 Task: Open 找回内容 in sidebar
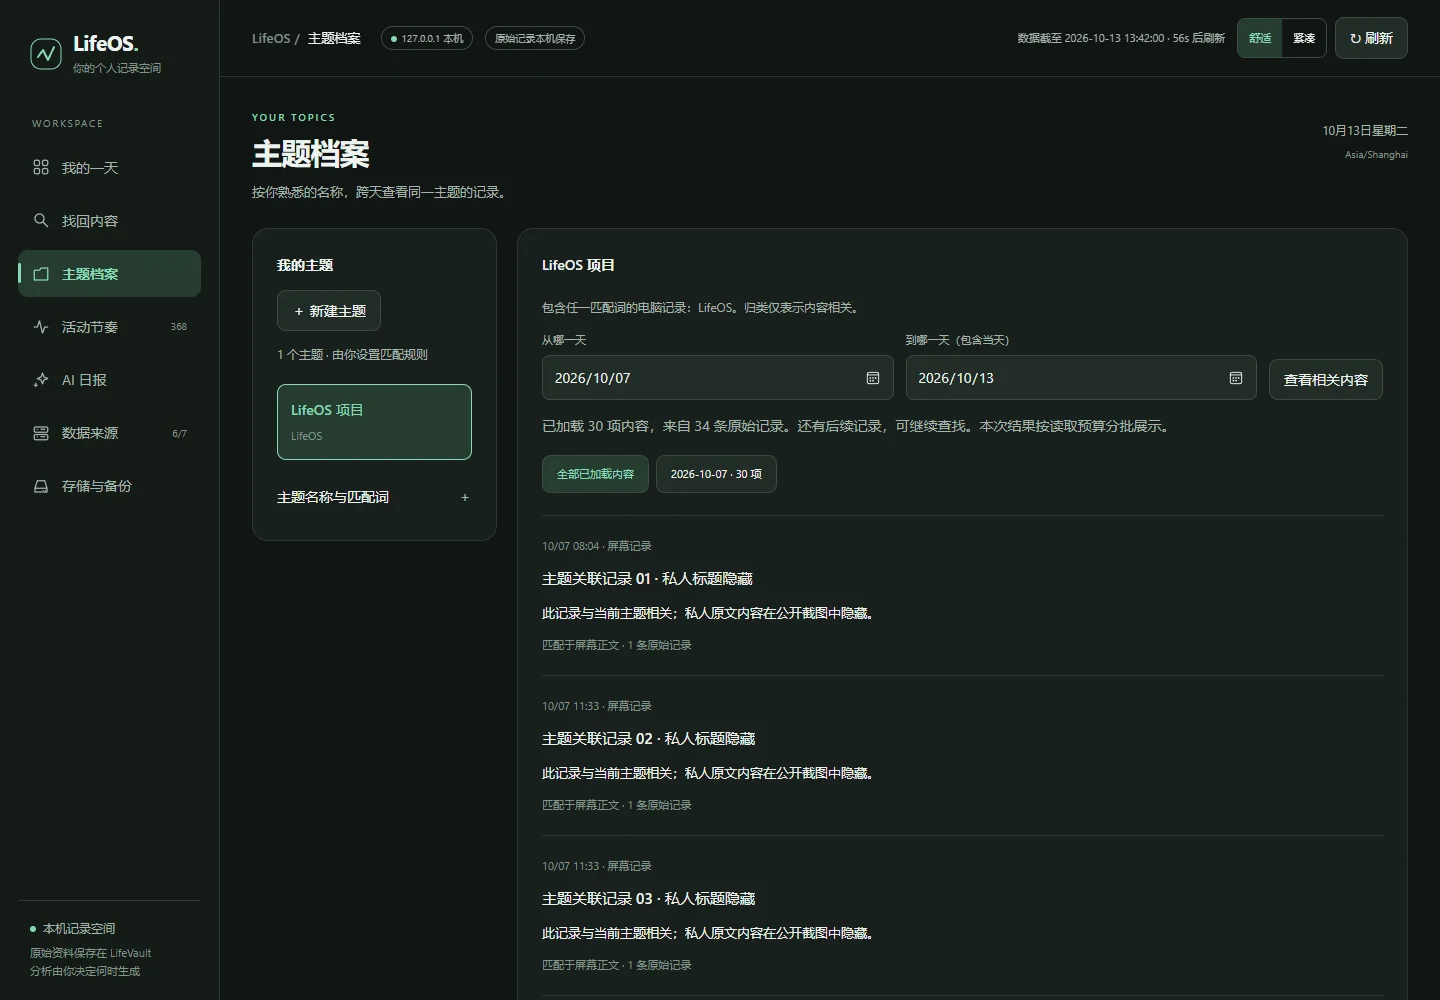click(x=110, y=220)
